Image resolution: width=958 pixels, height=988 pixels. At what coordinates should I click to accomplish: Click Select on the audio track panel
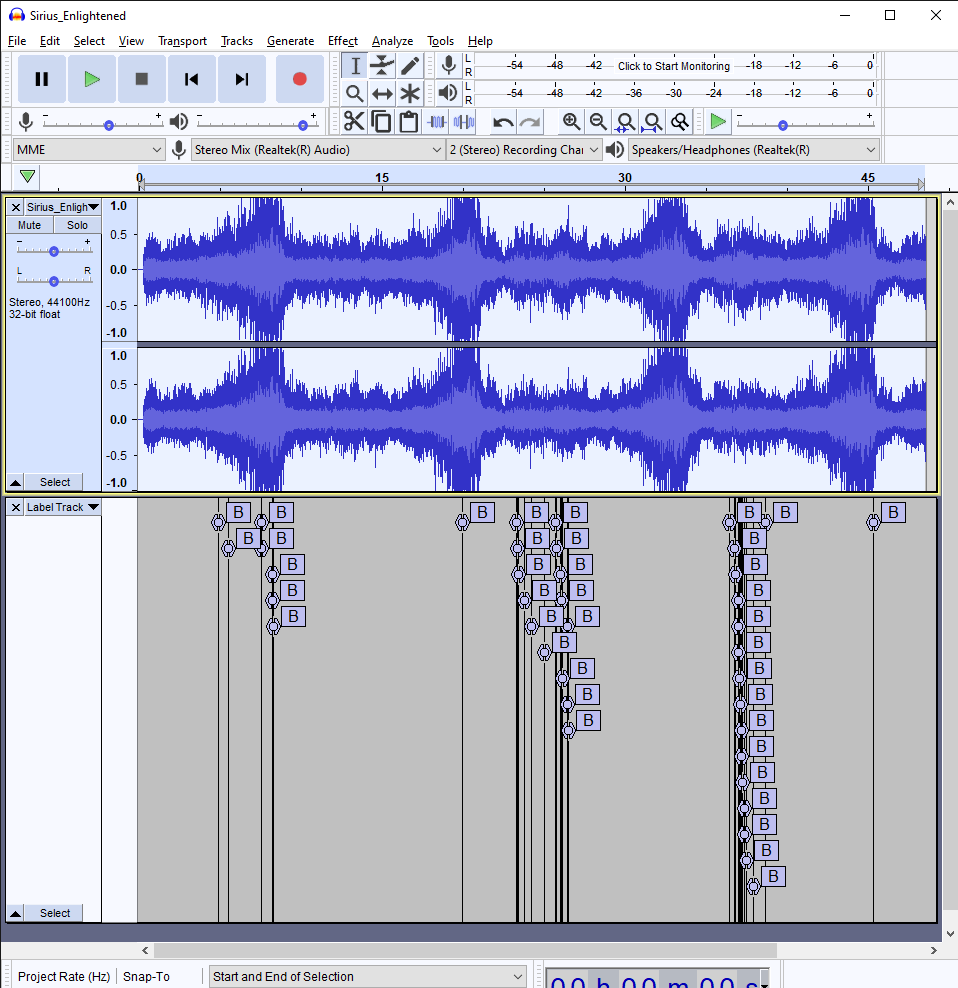pos(55,483)
